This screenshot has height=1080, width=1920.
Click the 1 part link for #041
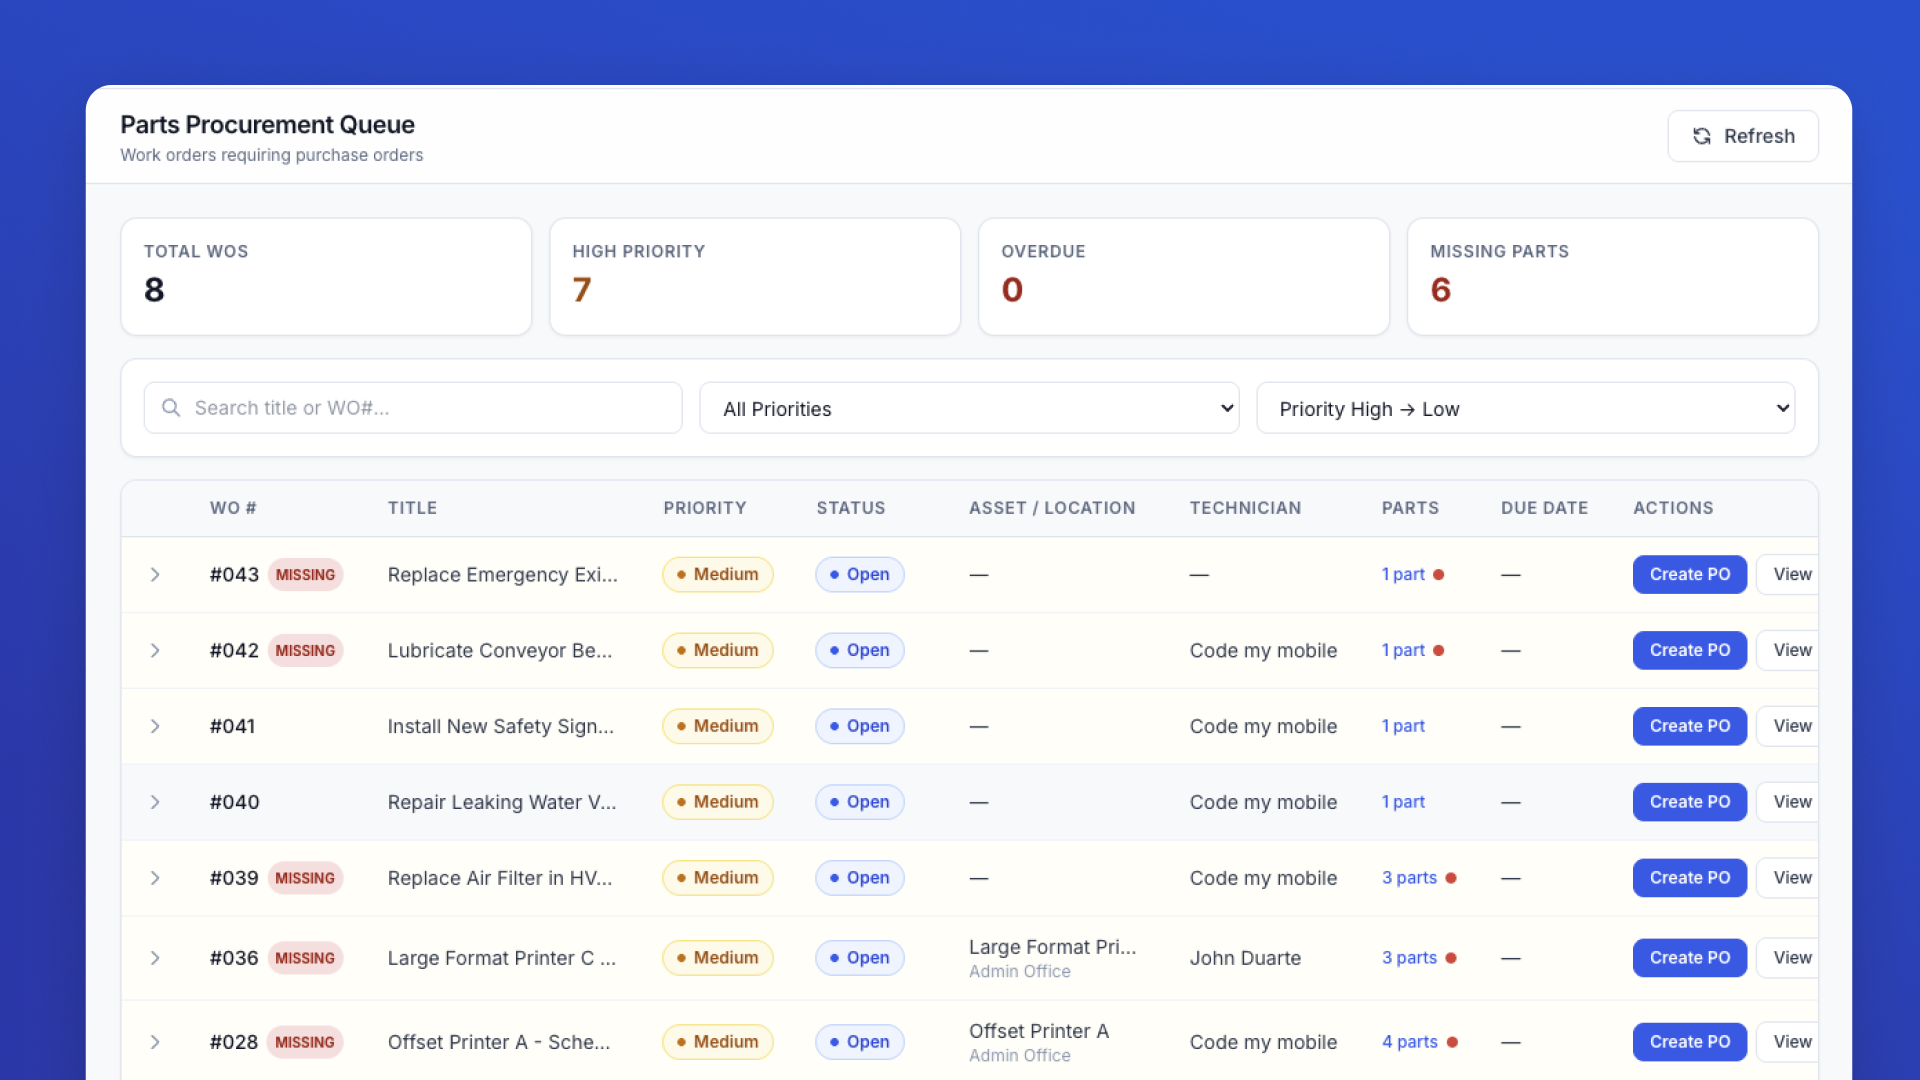(x=1403, y=727)
